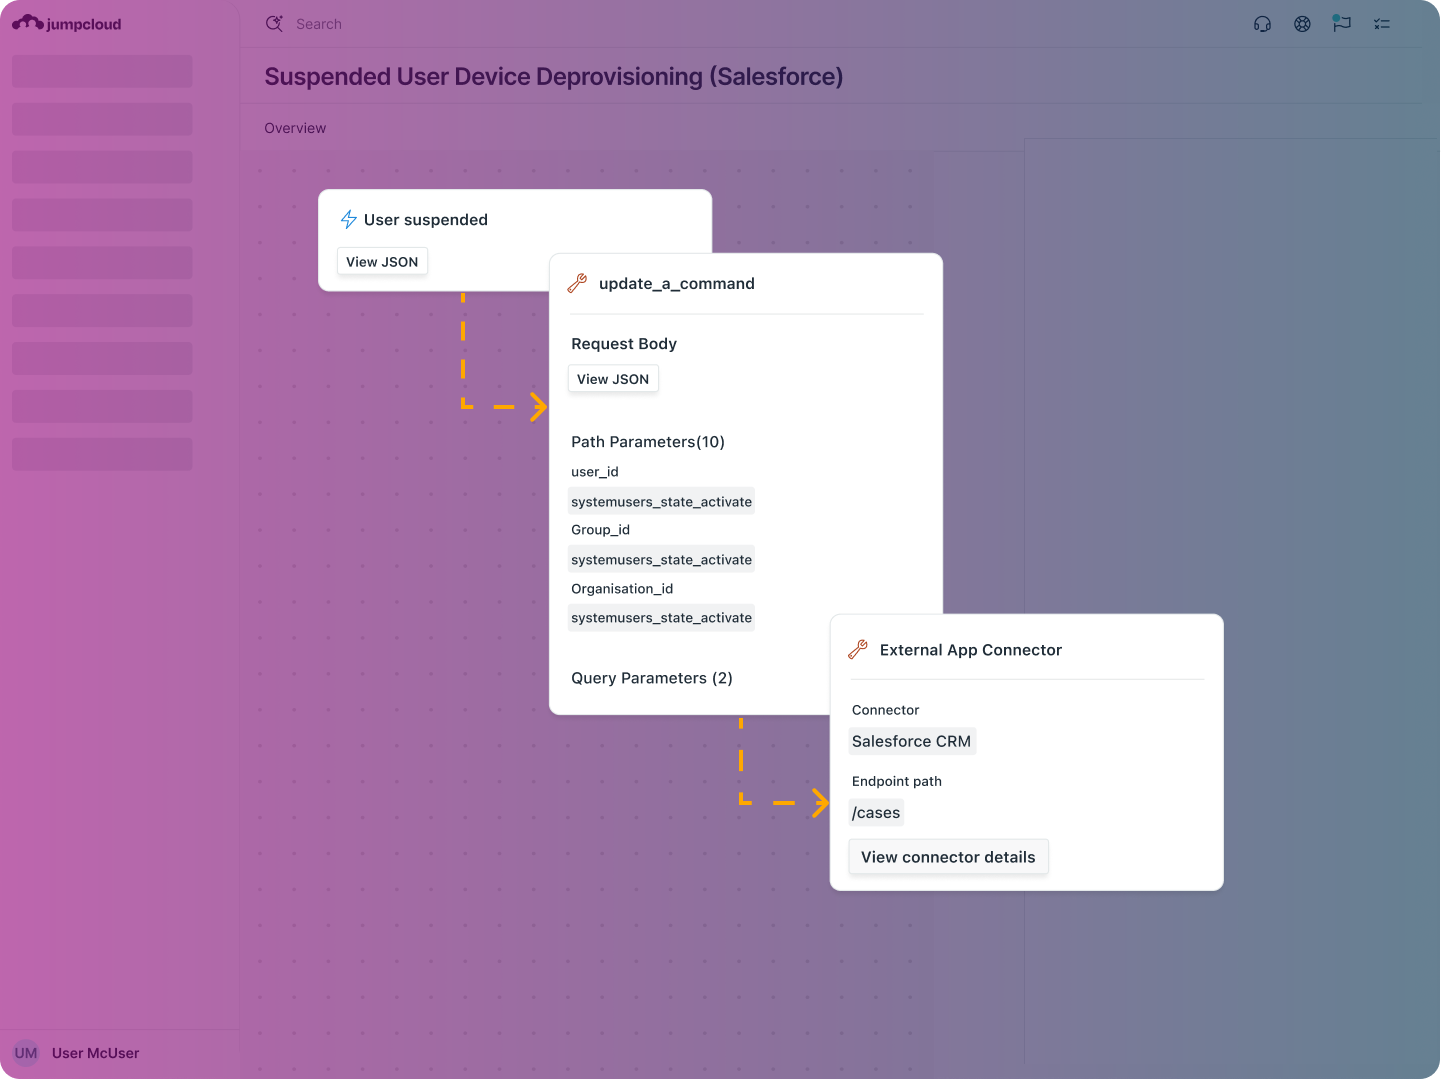The image size is (1441, 1079).
Task: Click the Query Parameters (2) heading
Action: (652, 677)
